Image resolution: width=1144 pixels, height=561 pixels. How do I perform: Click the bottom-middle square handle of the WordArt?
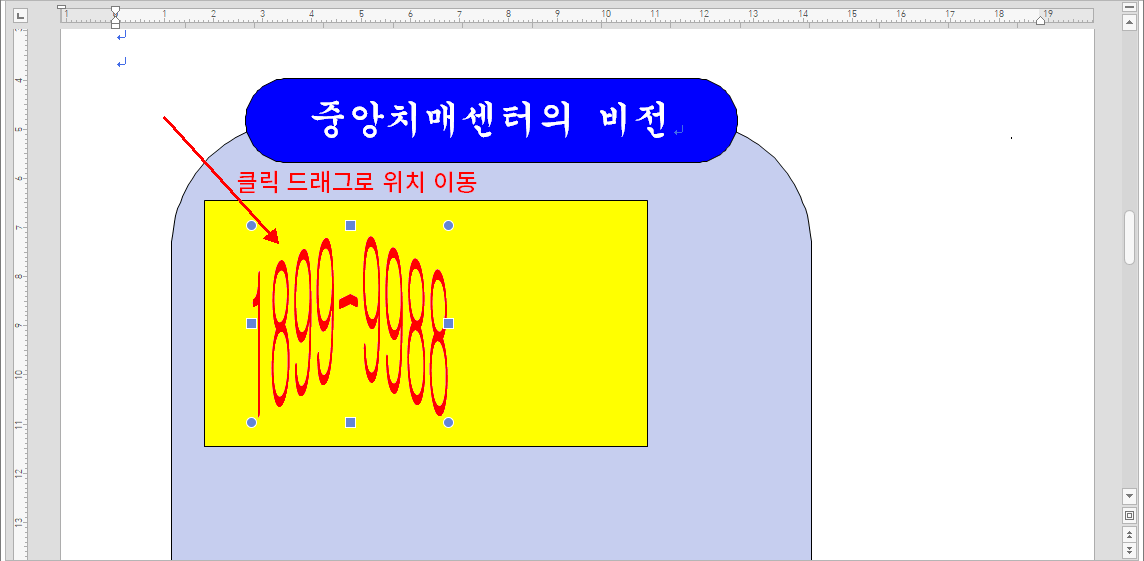350,422
